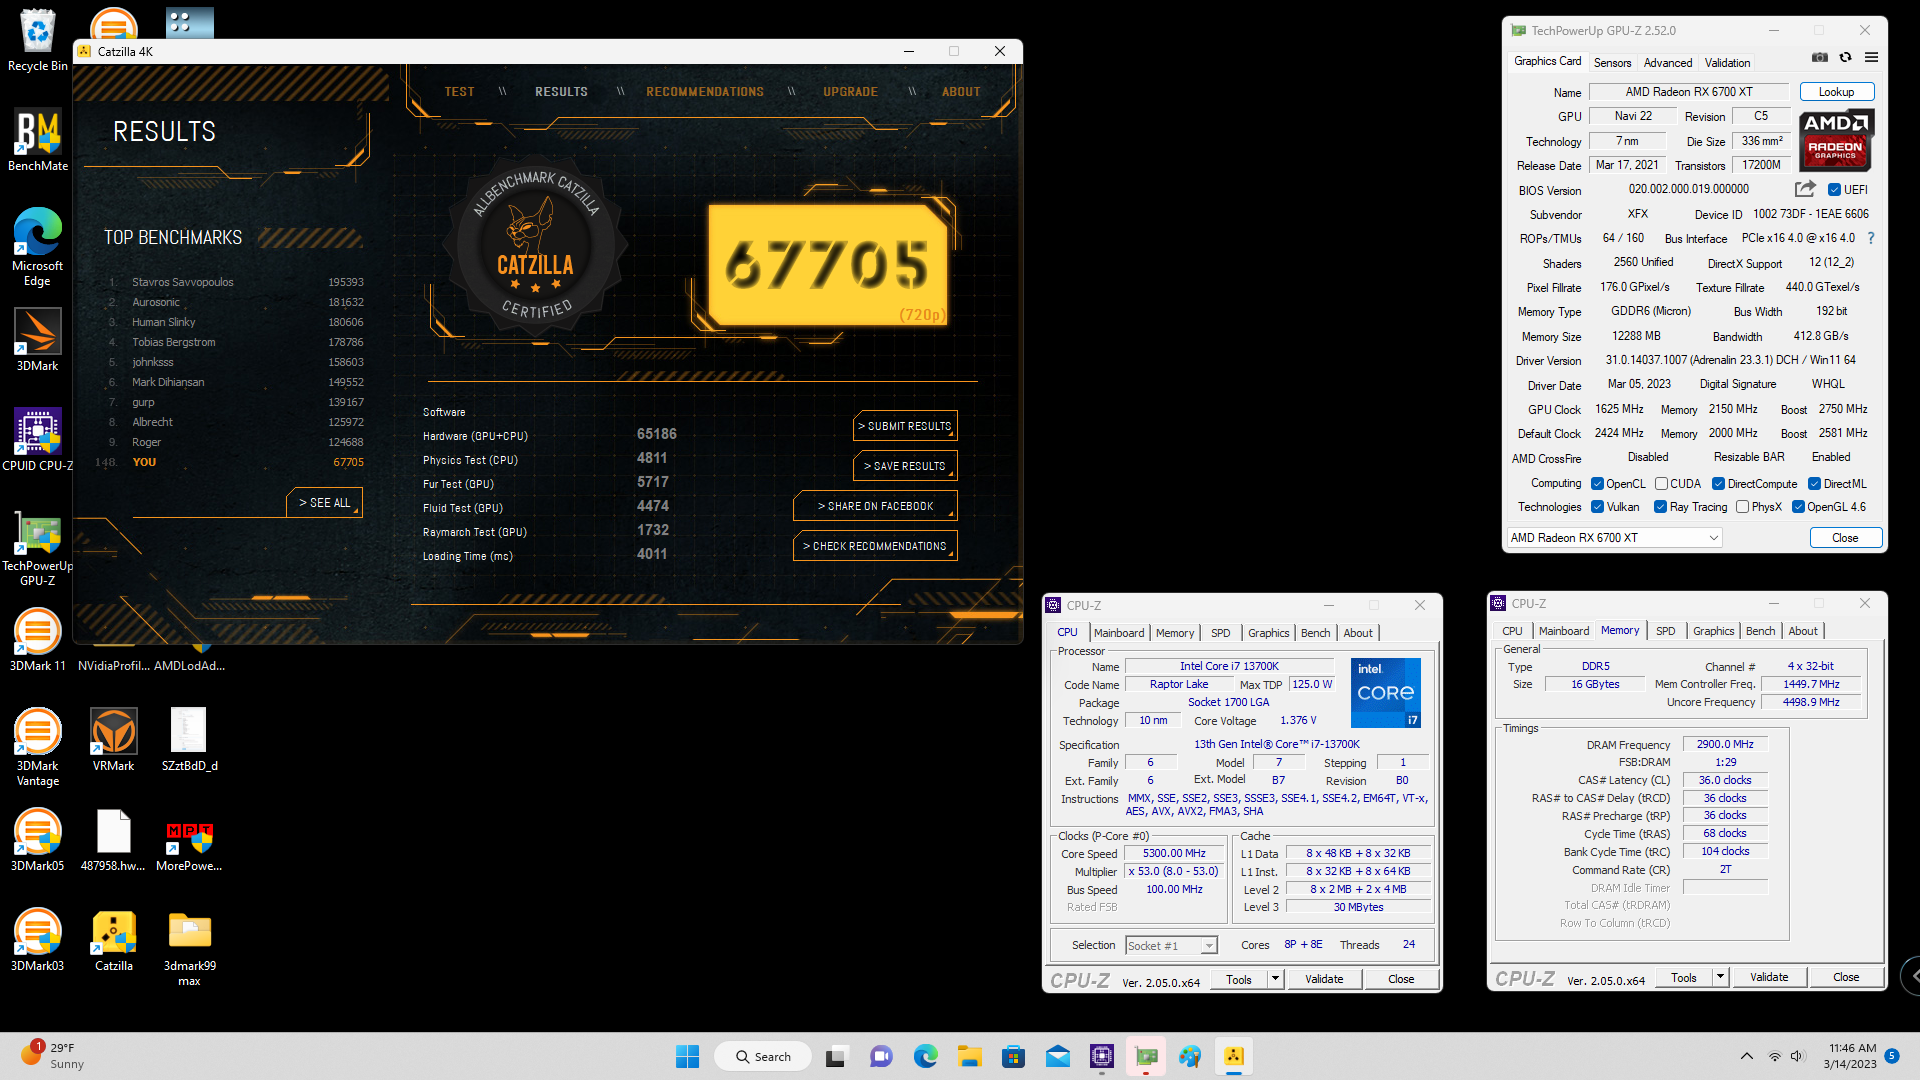
Task: Open File Explorer from taskbar
Action: [x=969, y=1056]
